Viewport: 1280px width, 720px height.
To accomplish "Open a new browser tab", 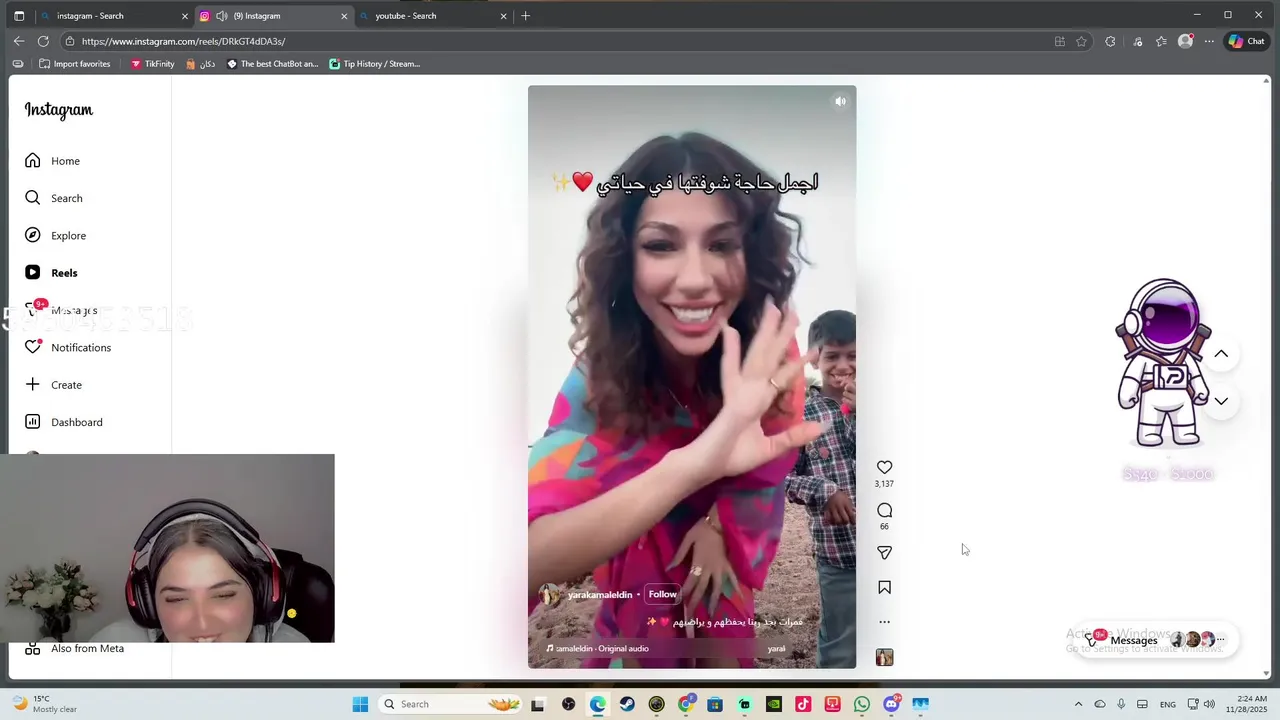I will point(525,16).
